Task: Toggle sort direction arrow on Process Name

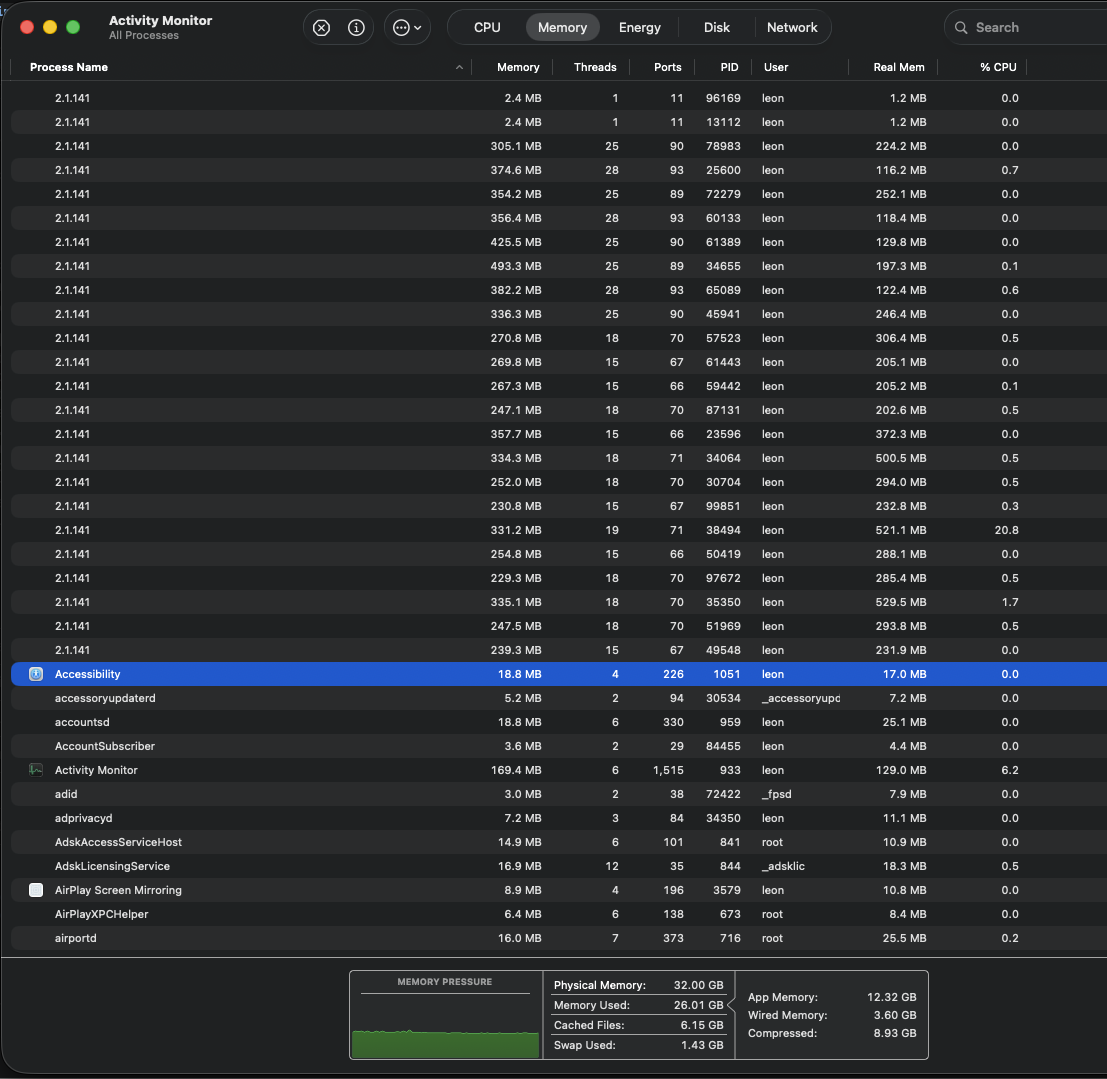Action: point(459,67)
